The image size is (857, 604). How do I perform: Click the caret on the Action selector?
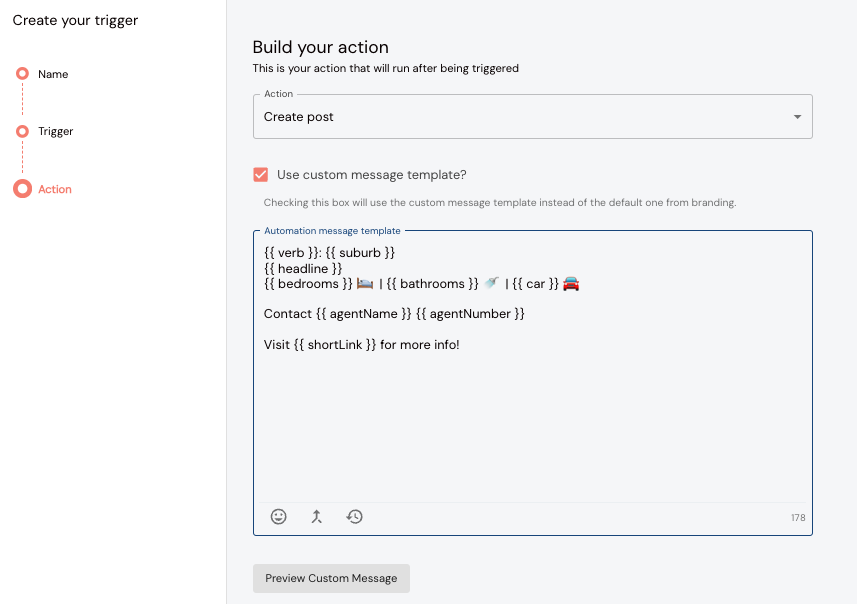(798, 116)
